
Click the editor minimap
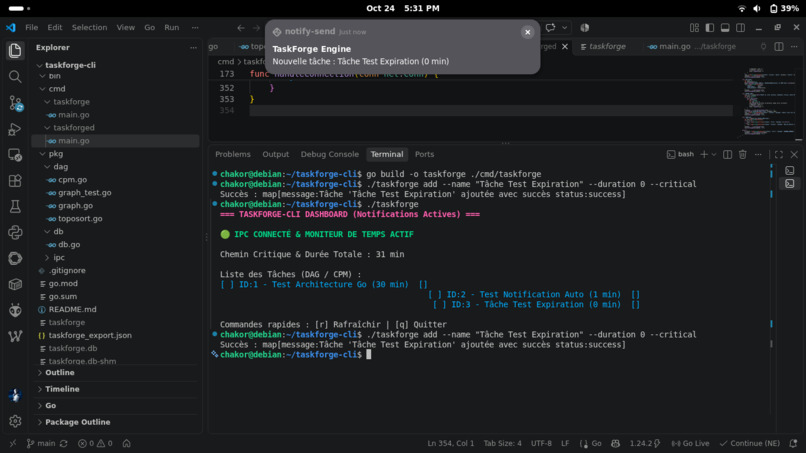point(770,100)
